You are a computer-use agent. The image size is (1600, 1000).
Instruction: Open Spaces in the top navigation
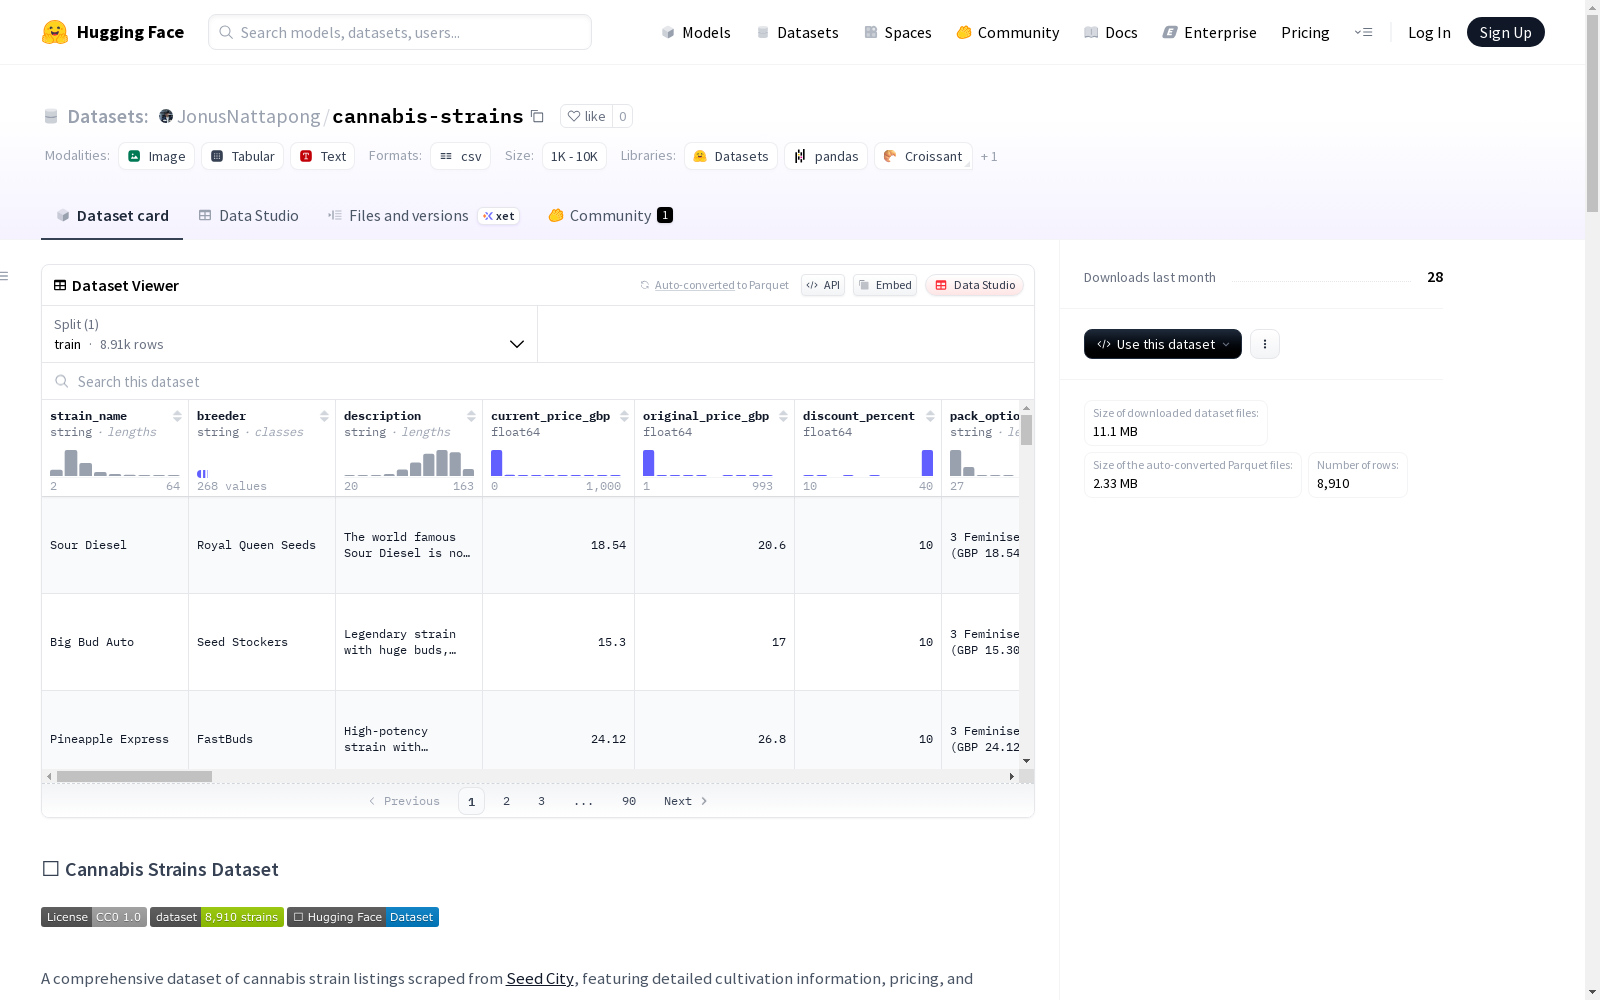tap(898, 32)
